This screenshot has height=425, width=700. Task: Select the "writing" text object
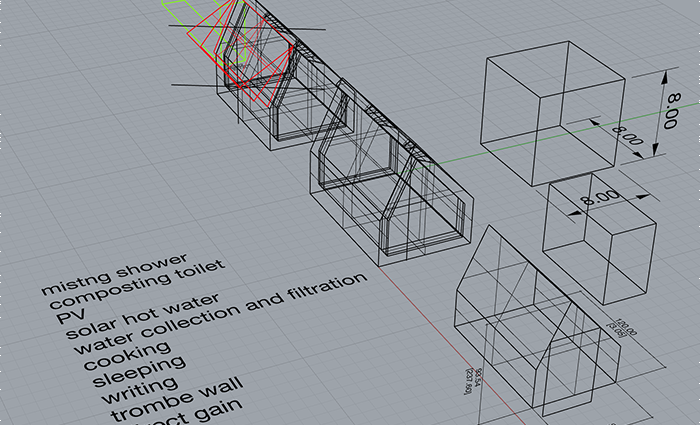140,390
